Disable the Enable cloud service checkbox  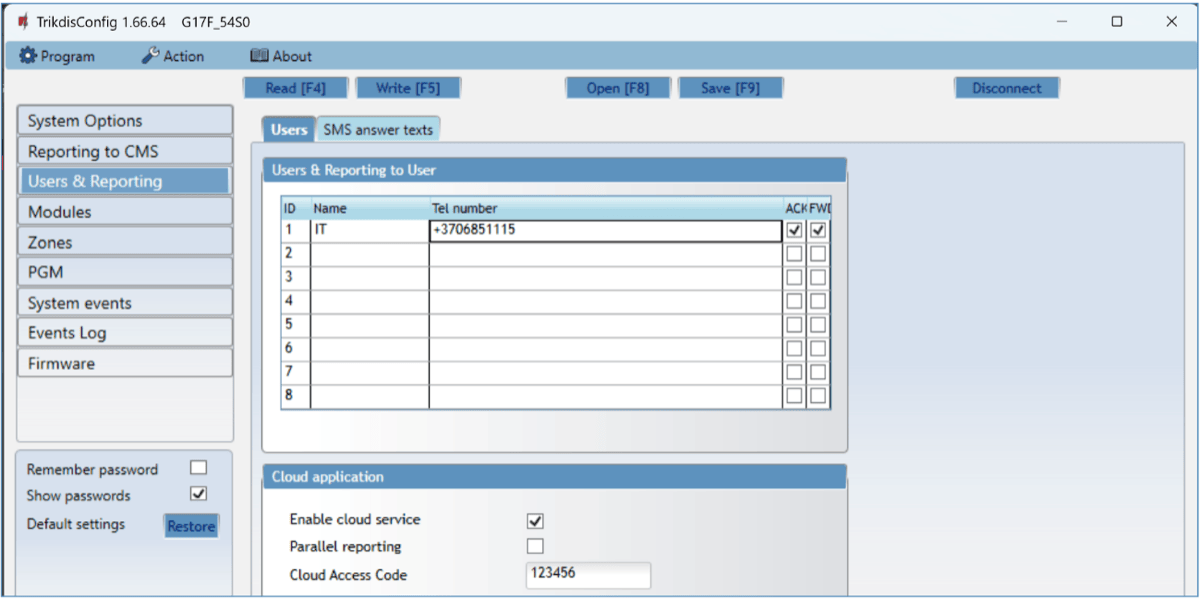point(535,521)
